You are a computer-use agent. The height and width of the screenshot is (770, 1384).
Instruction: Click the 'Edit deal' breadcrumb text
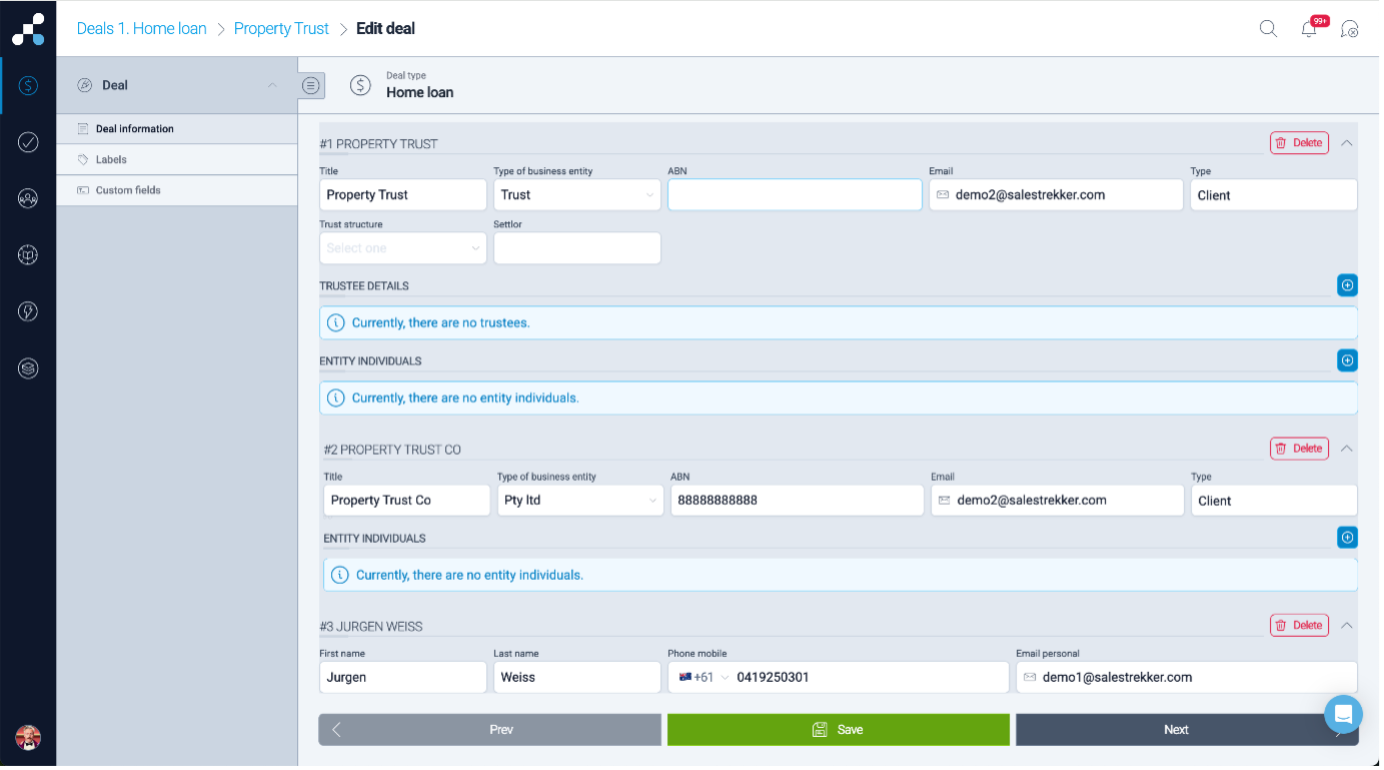[386, 29]
